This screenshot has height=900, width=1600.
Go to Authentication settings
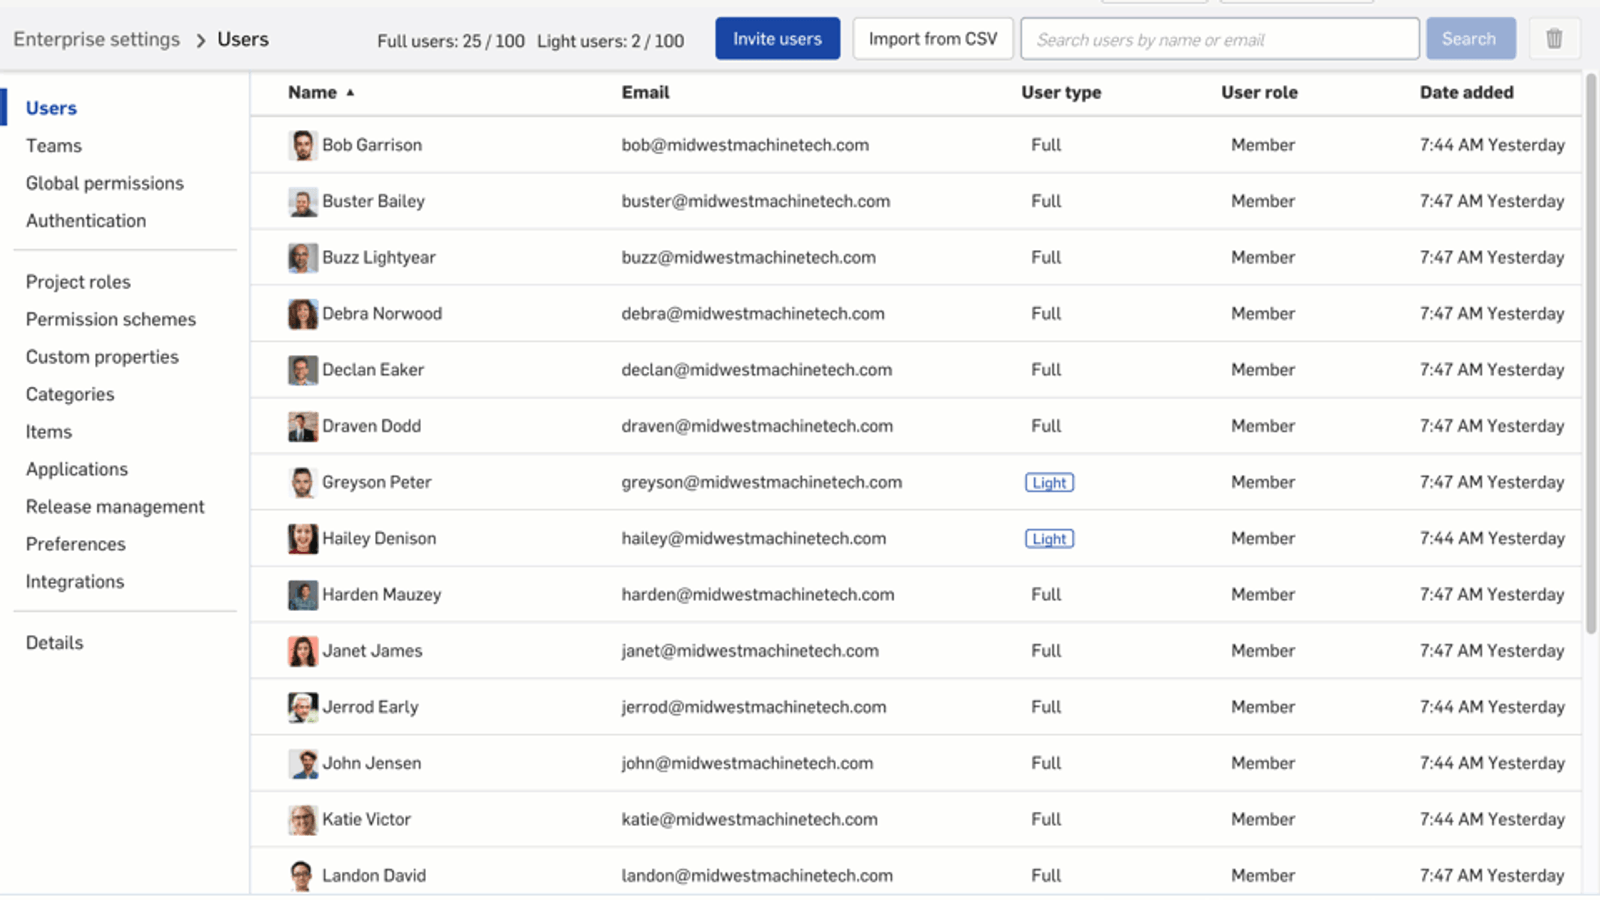tap(86, 221)
